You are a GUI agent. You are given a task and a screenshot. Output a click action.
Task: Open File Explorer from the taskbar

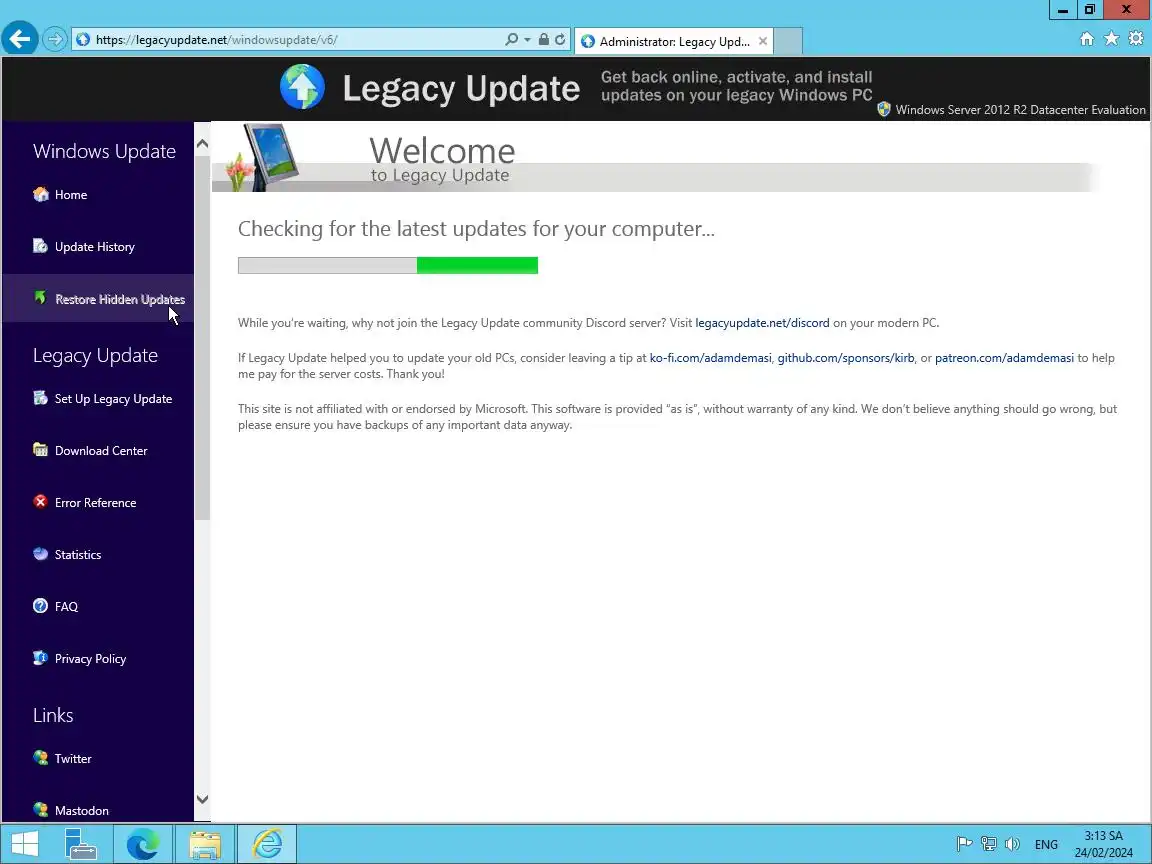pos(205,843)
